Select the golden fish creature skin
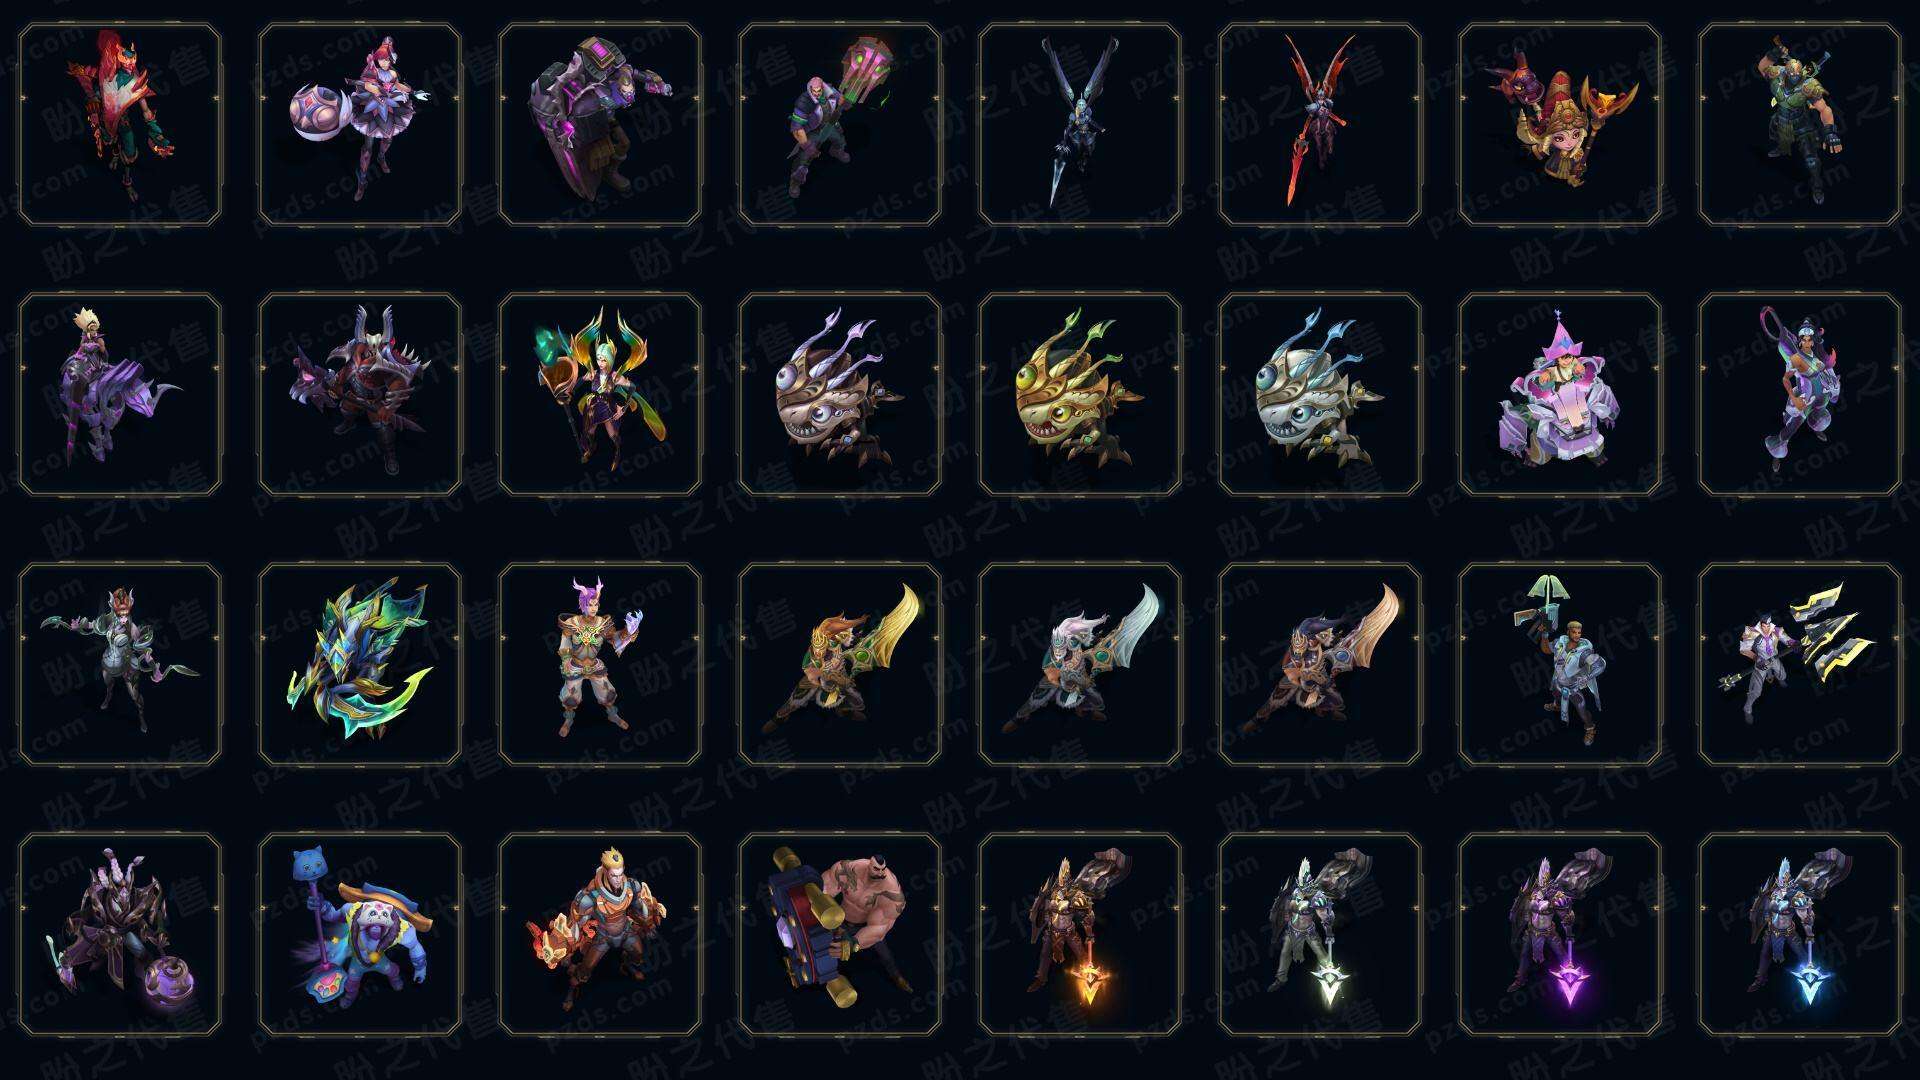The image size is (1920, 1080). [1080, 394]
